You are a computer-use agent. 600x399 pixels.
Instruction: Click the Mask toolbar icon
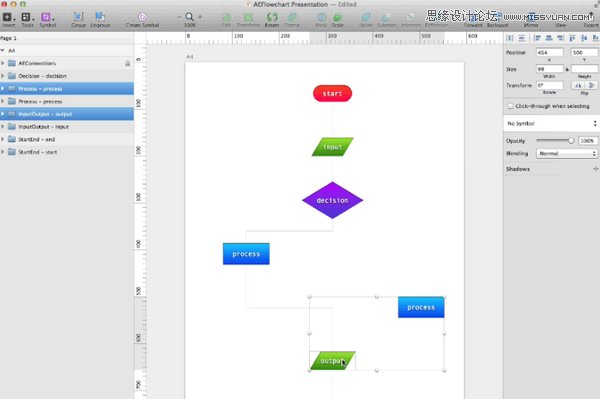321,18
